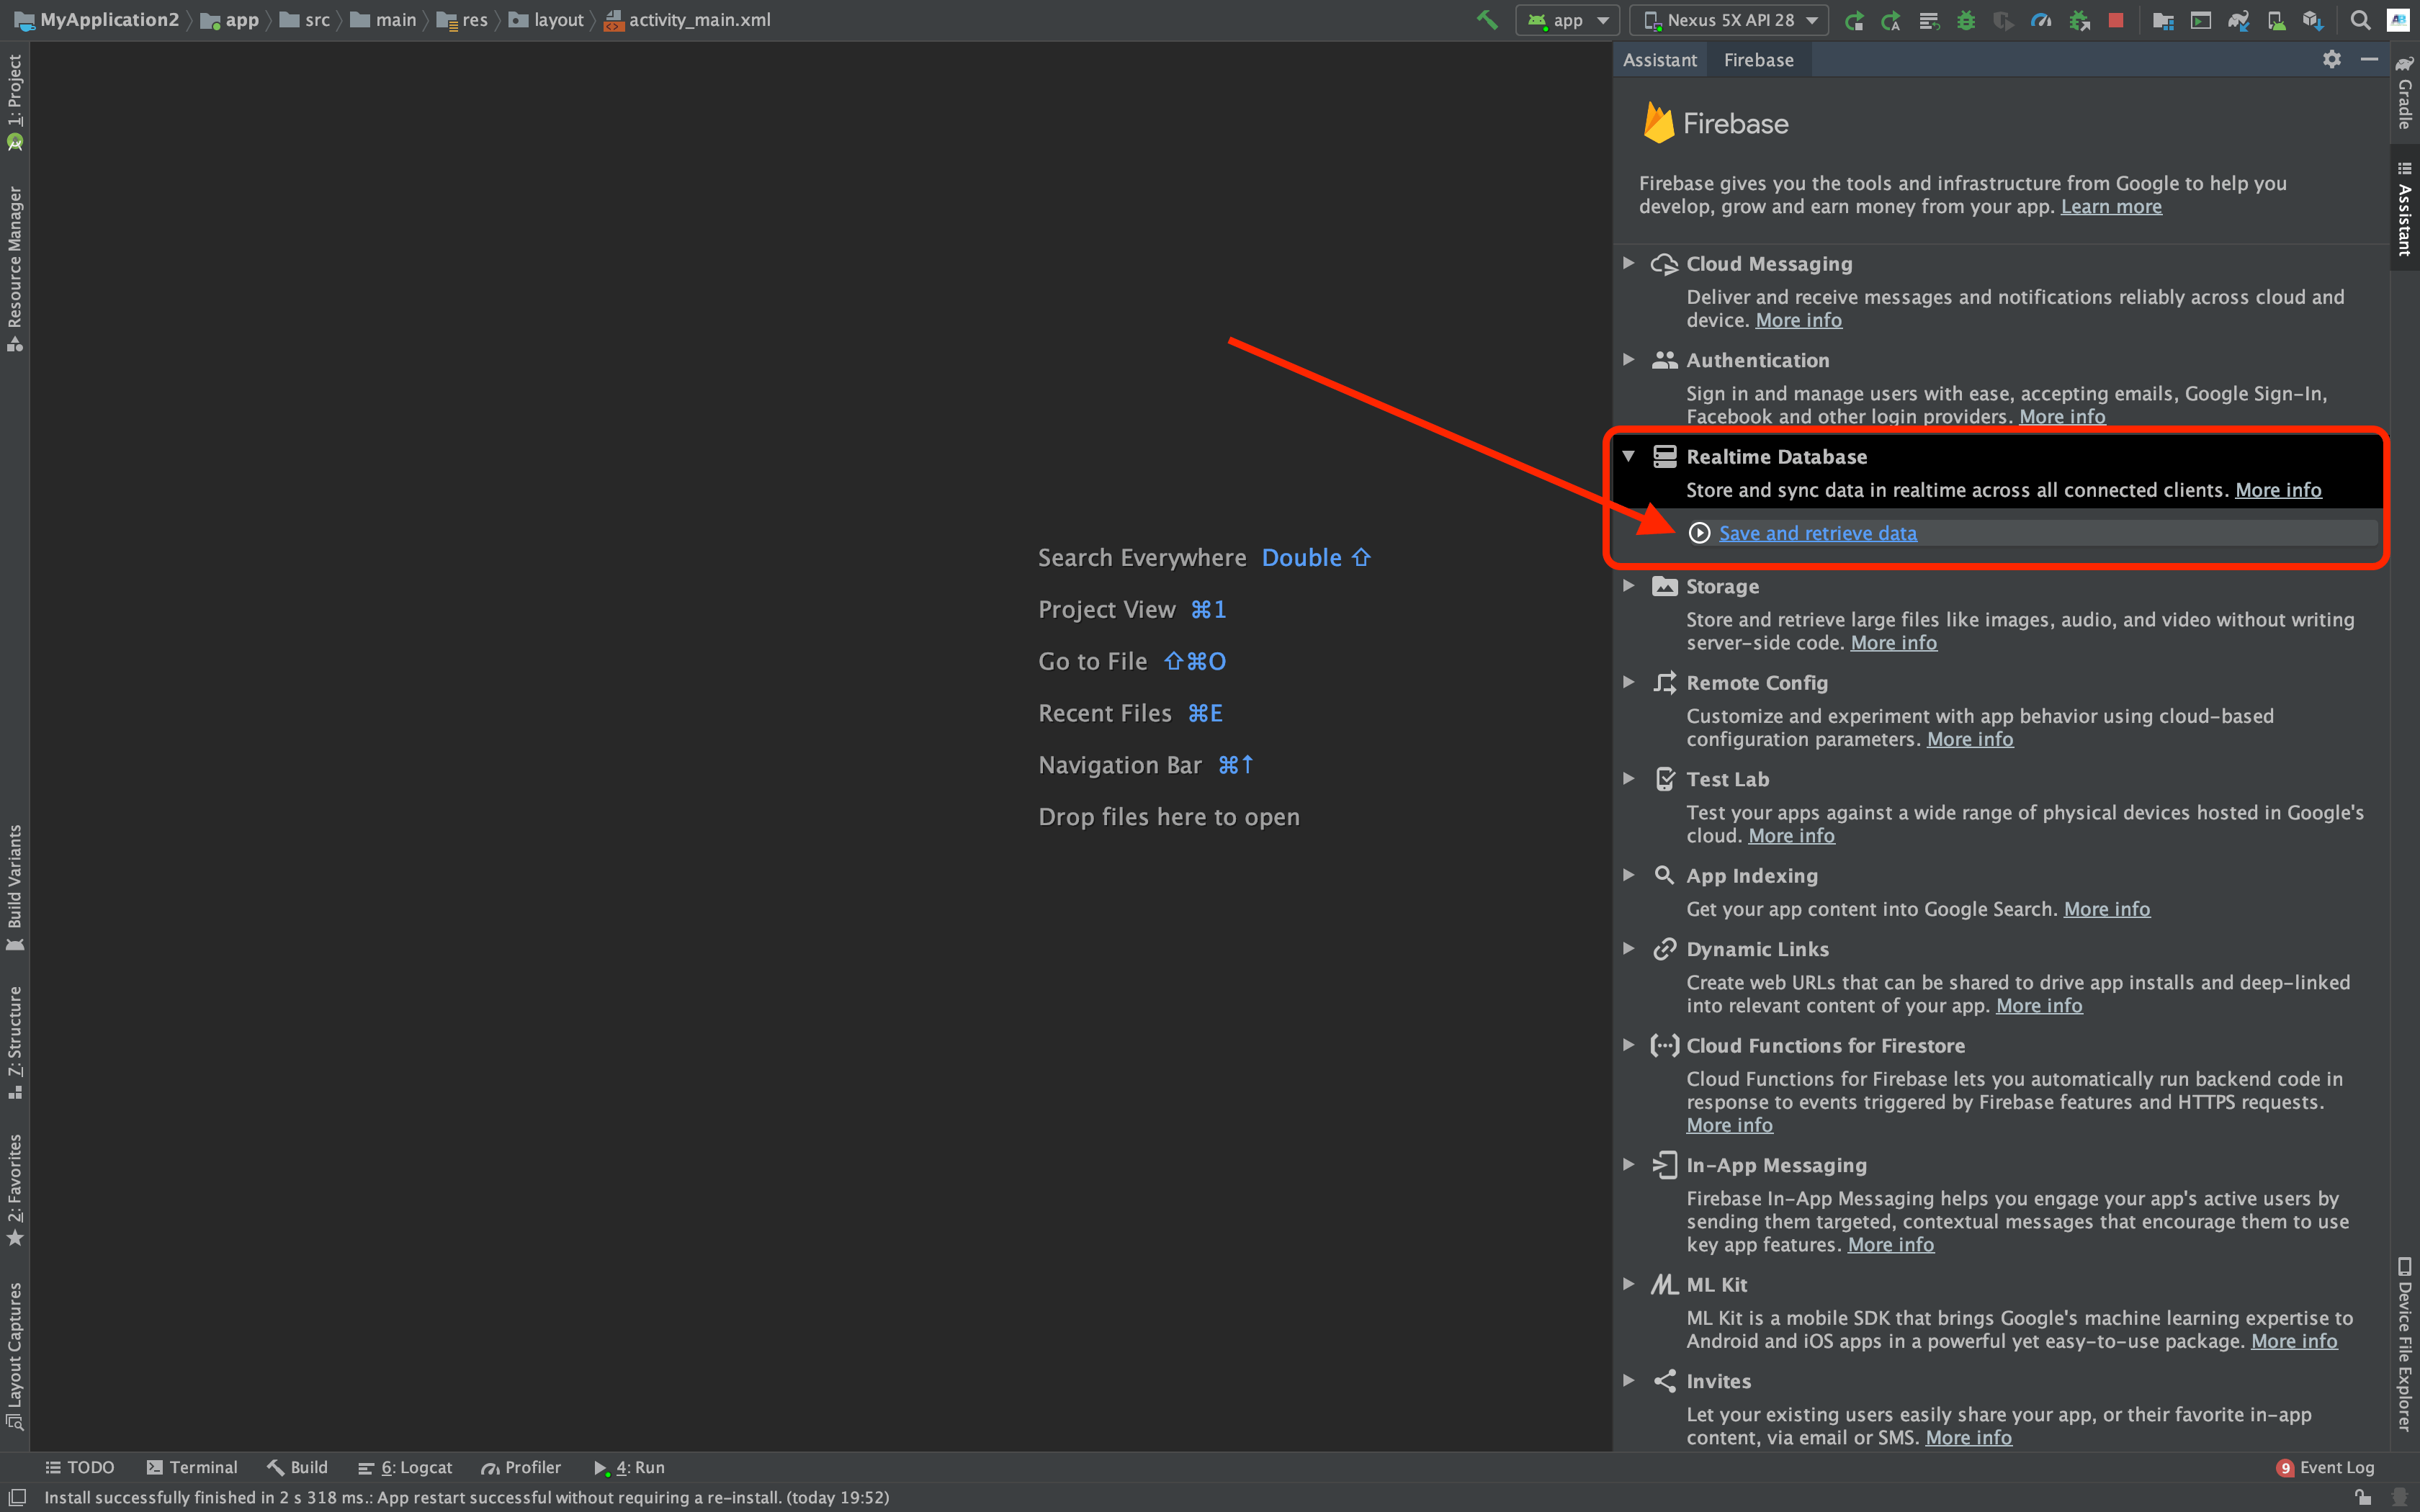Open the 1: Project tool window
Viewport: 2420px width, 1512px height.
[15, 101]
